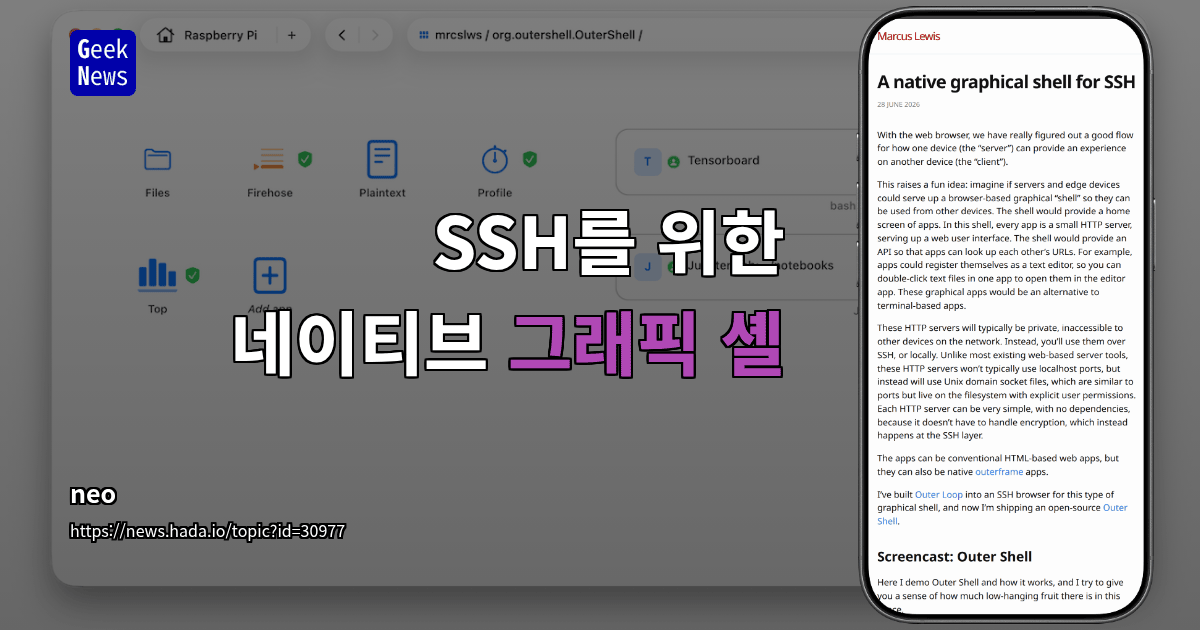This screenshot has width=1200, height=630.
Task: Click the bash label under Tensorboard card
Action: 844,206
